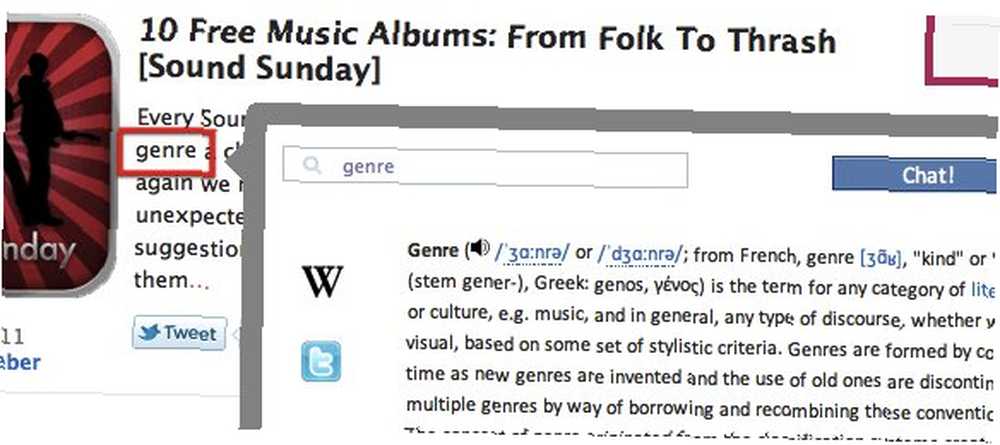
Task: Play the Genre pronunciation speaker icon
Action: [480, 248]
